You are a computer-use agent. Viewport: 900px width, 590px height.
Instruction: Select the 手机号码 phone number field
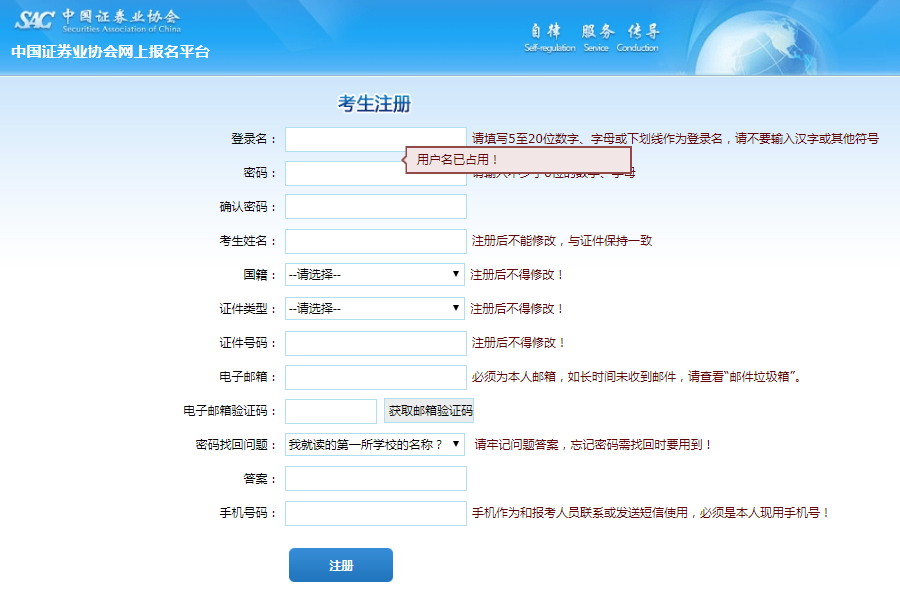pos(375,513)
